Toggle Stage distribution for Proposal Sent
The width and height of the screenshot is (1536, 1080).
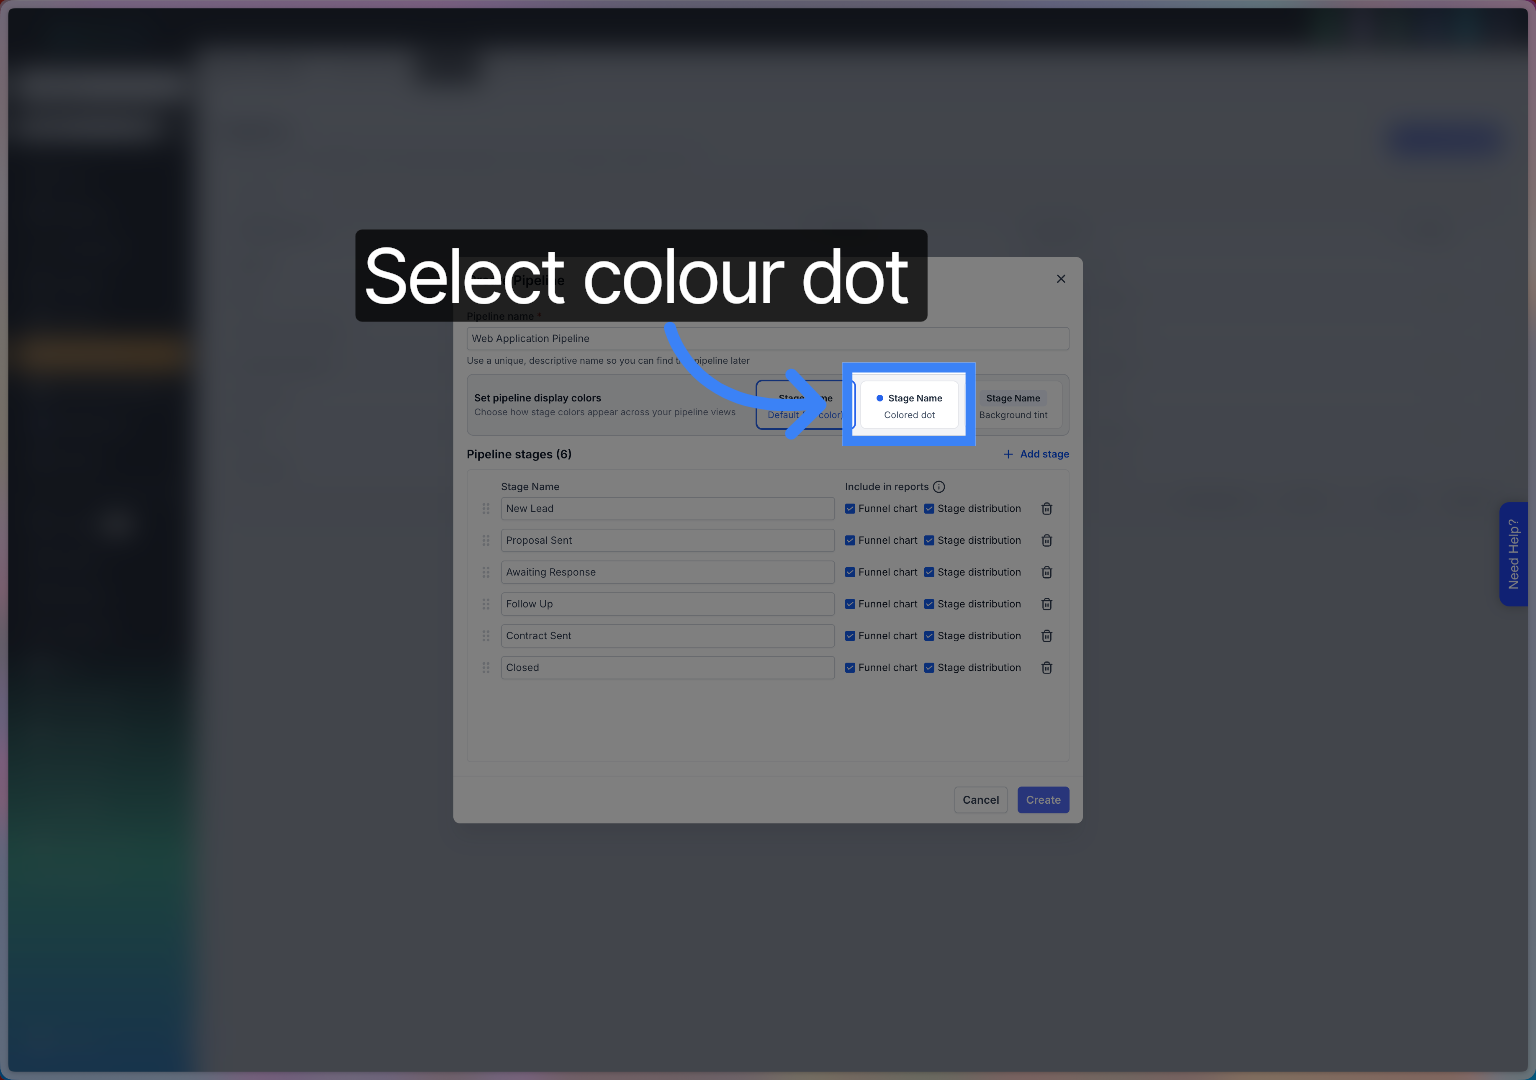coord(929,541)
